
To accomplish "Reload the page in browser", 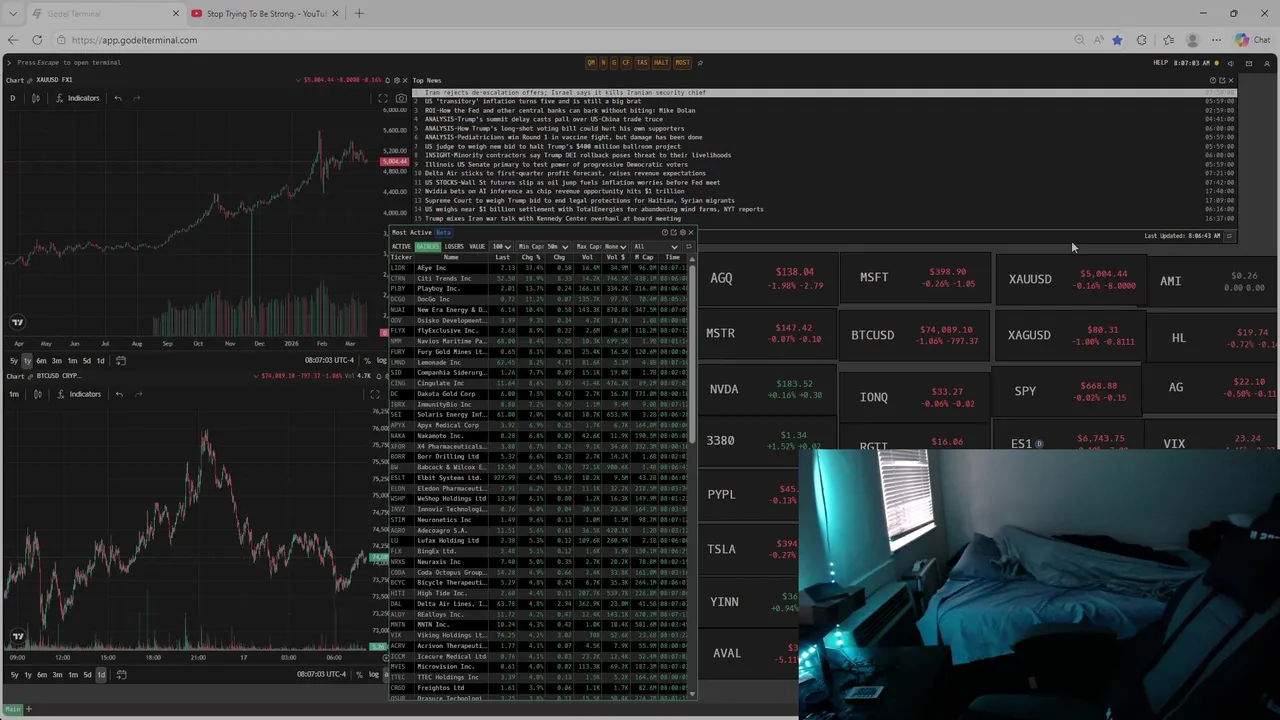I will [x=37, y=40].
